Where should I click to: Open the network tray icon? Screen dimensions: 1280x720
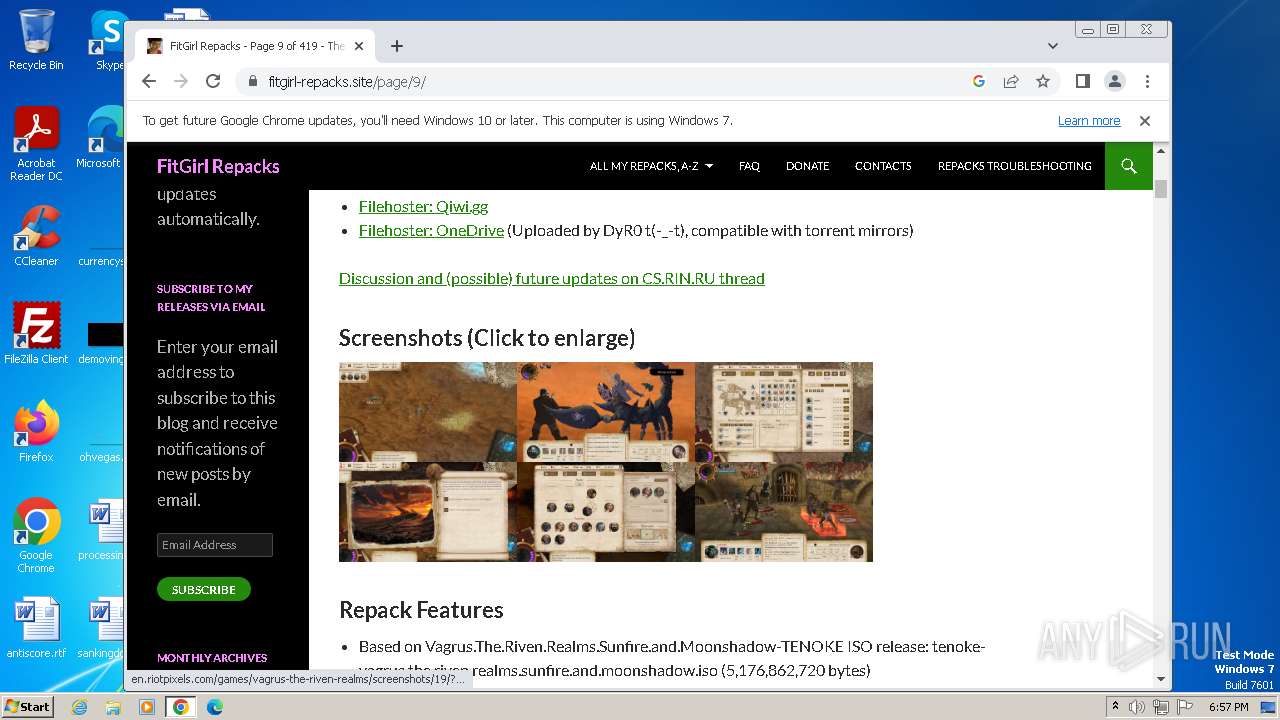pos(1161,707)
